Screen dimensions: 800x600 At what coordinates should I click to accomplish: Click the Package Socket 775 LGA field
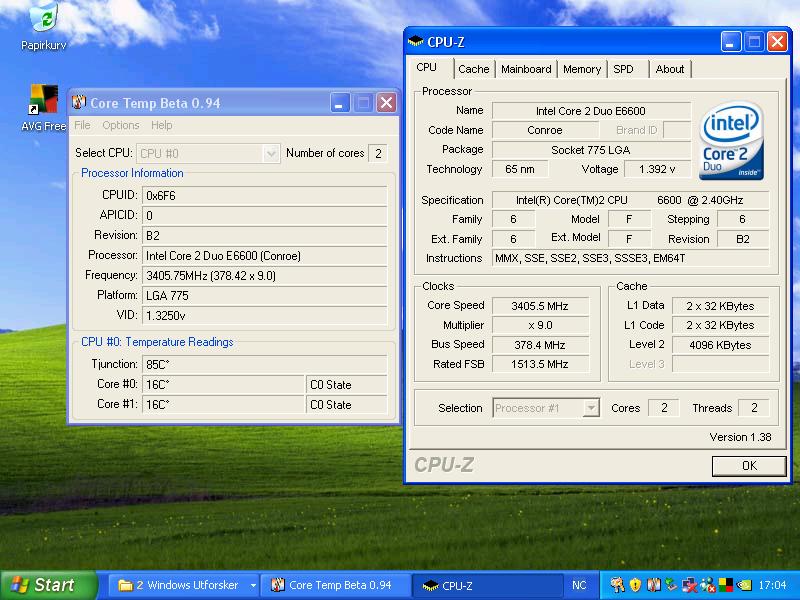pyautogui.click(x=591, y=150)
